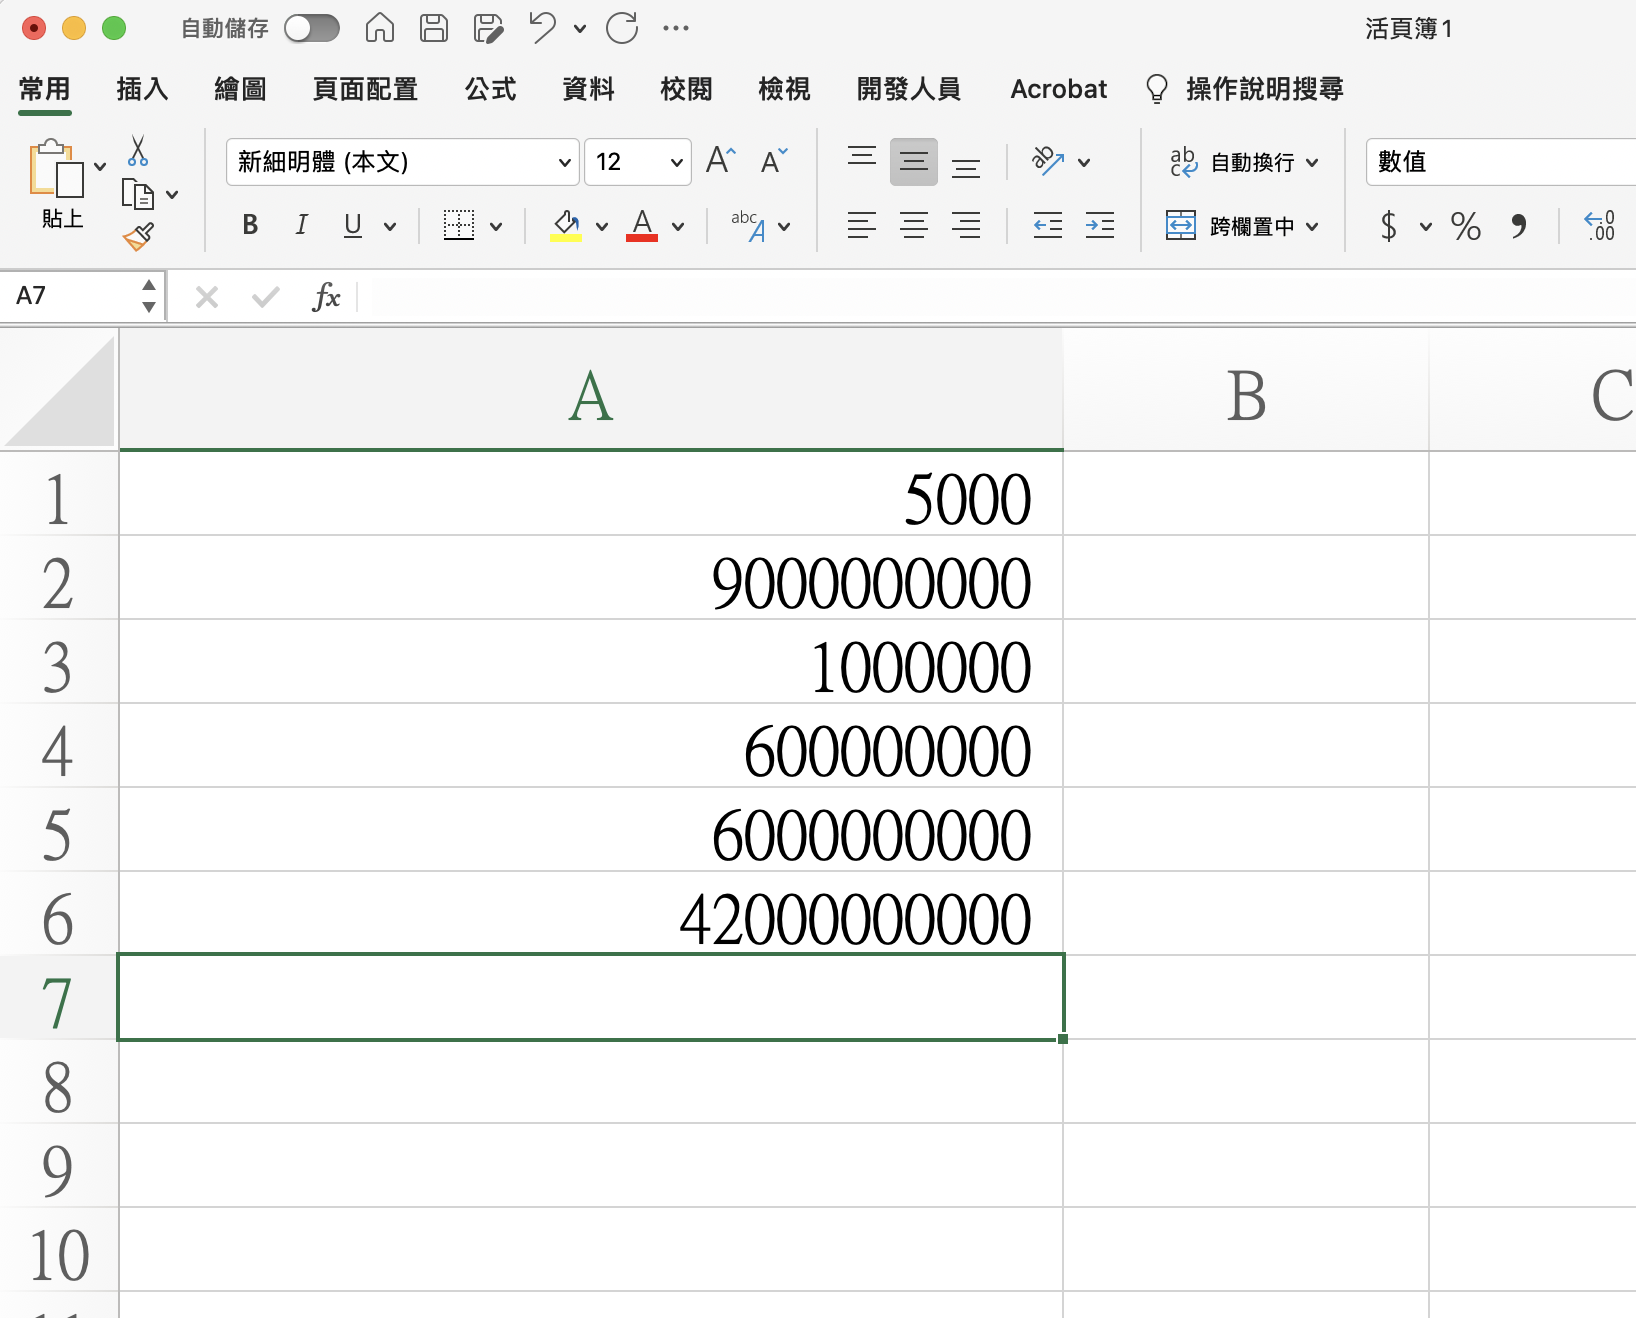The image size is (1636, 1318).
Task: Click the 自動換行 wrap text button
Action: 1244,162
